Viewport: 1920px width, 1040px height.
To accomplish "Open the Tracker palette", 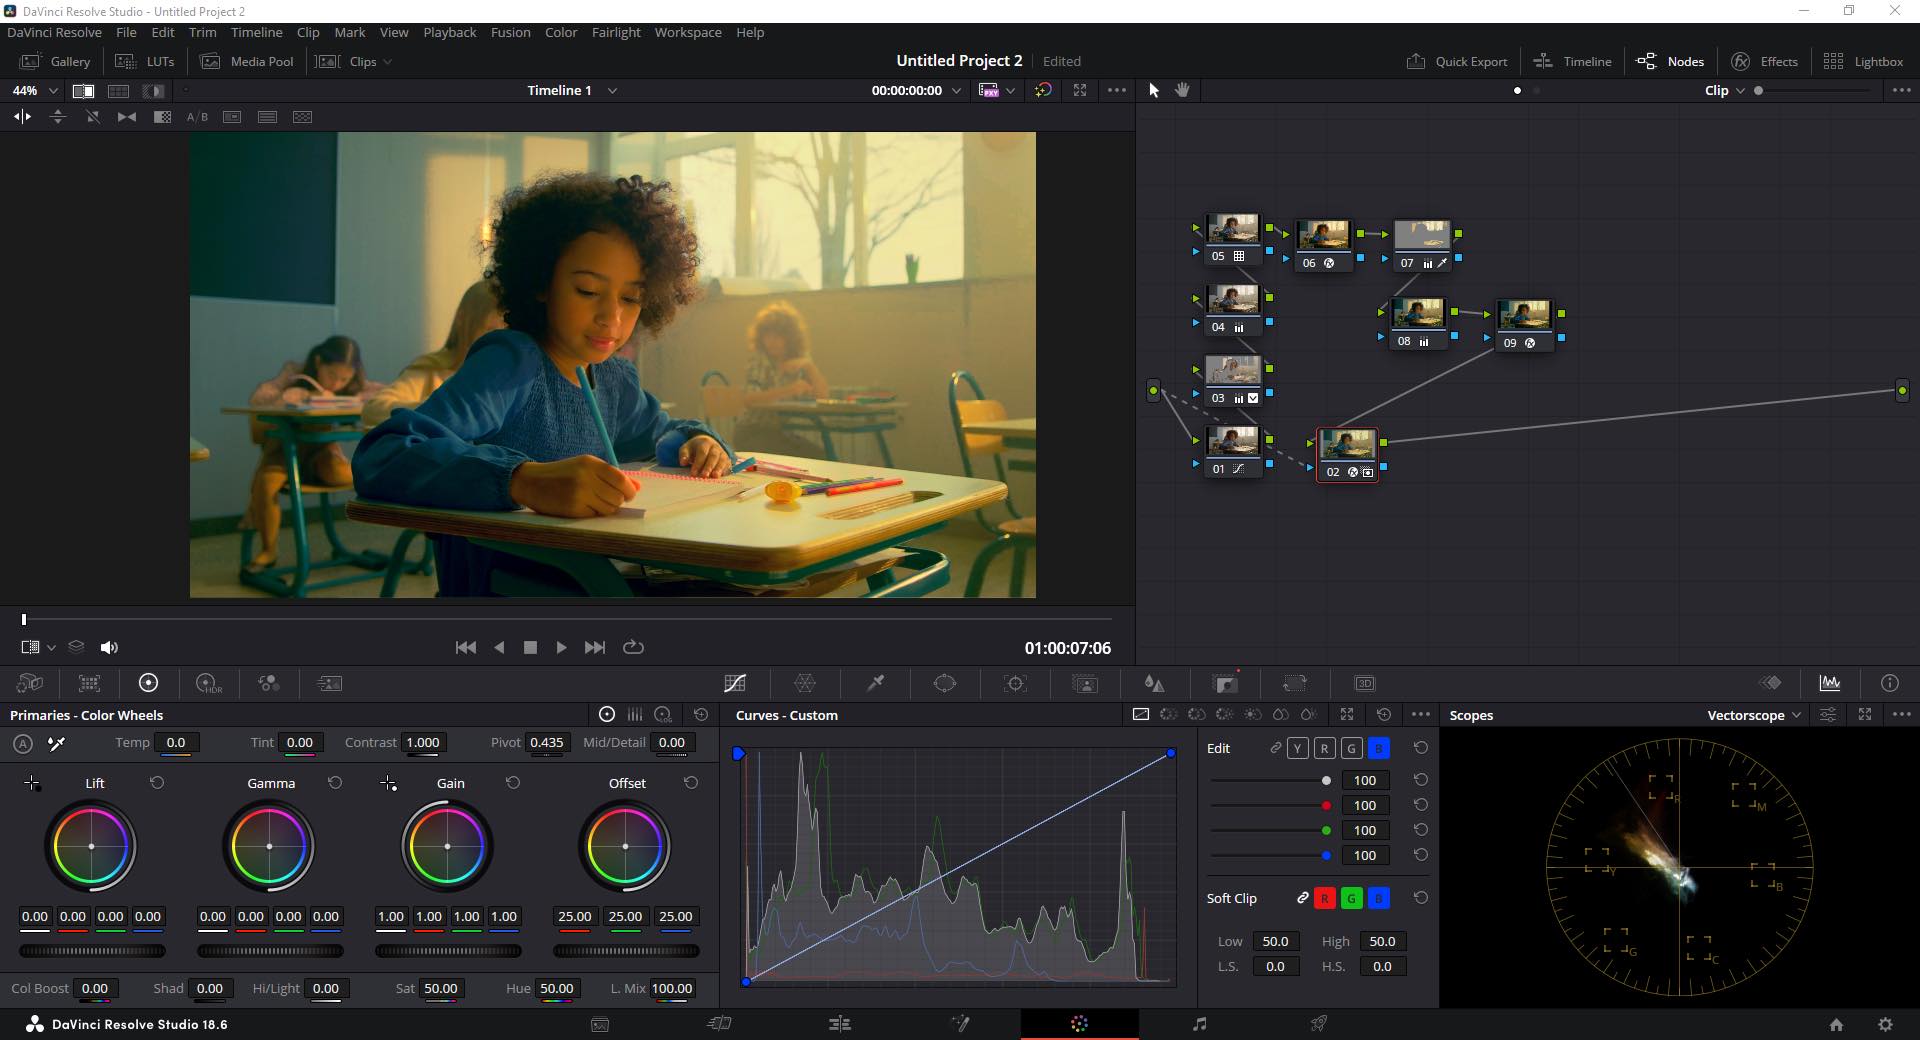I will (x=1015, y=683).
